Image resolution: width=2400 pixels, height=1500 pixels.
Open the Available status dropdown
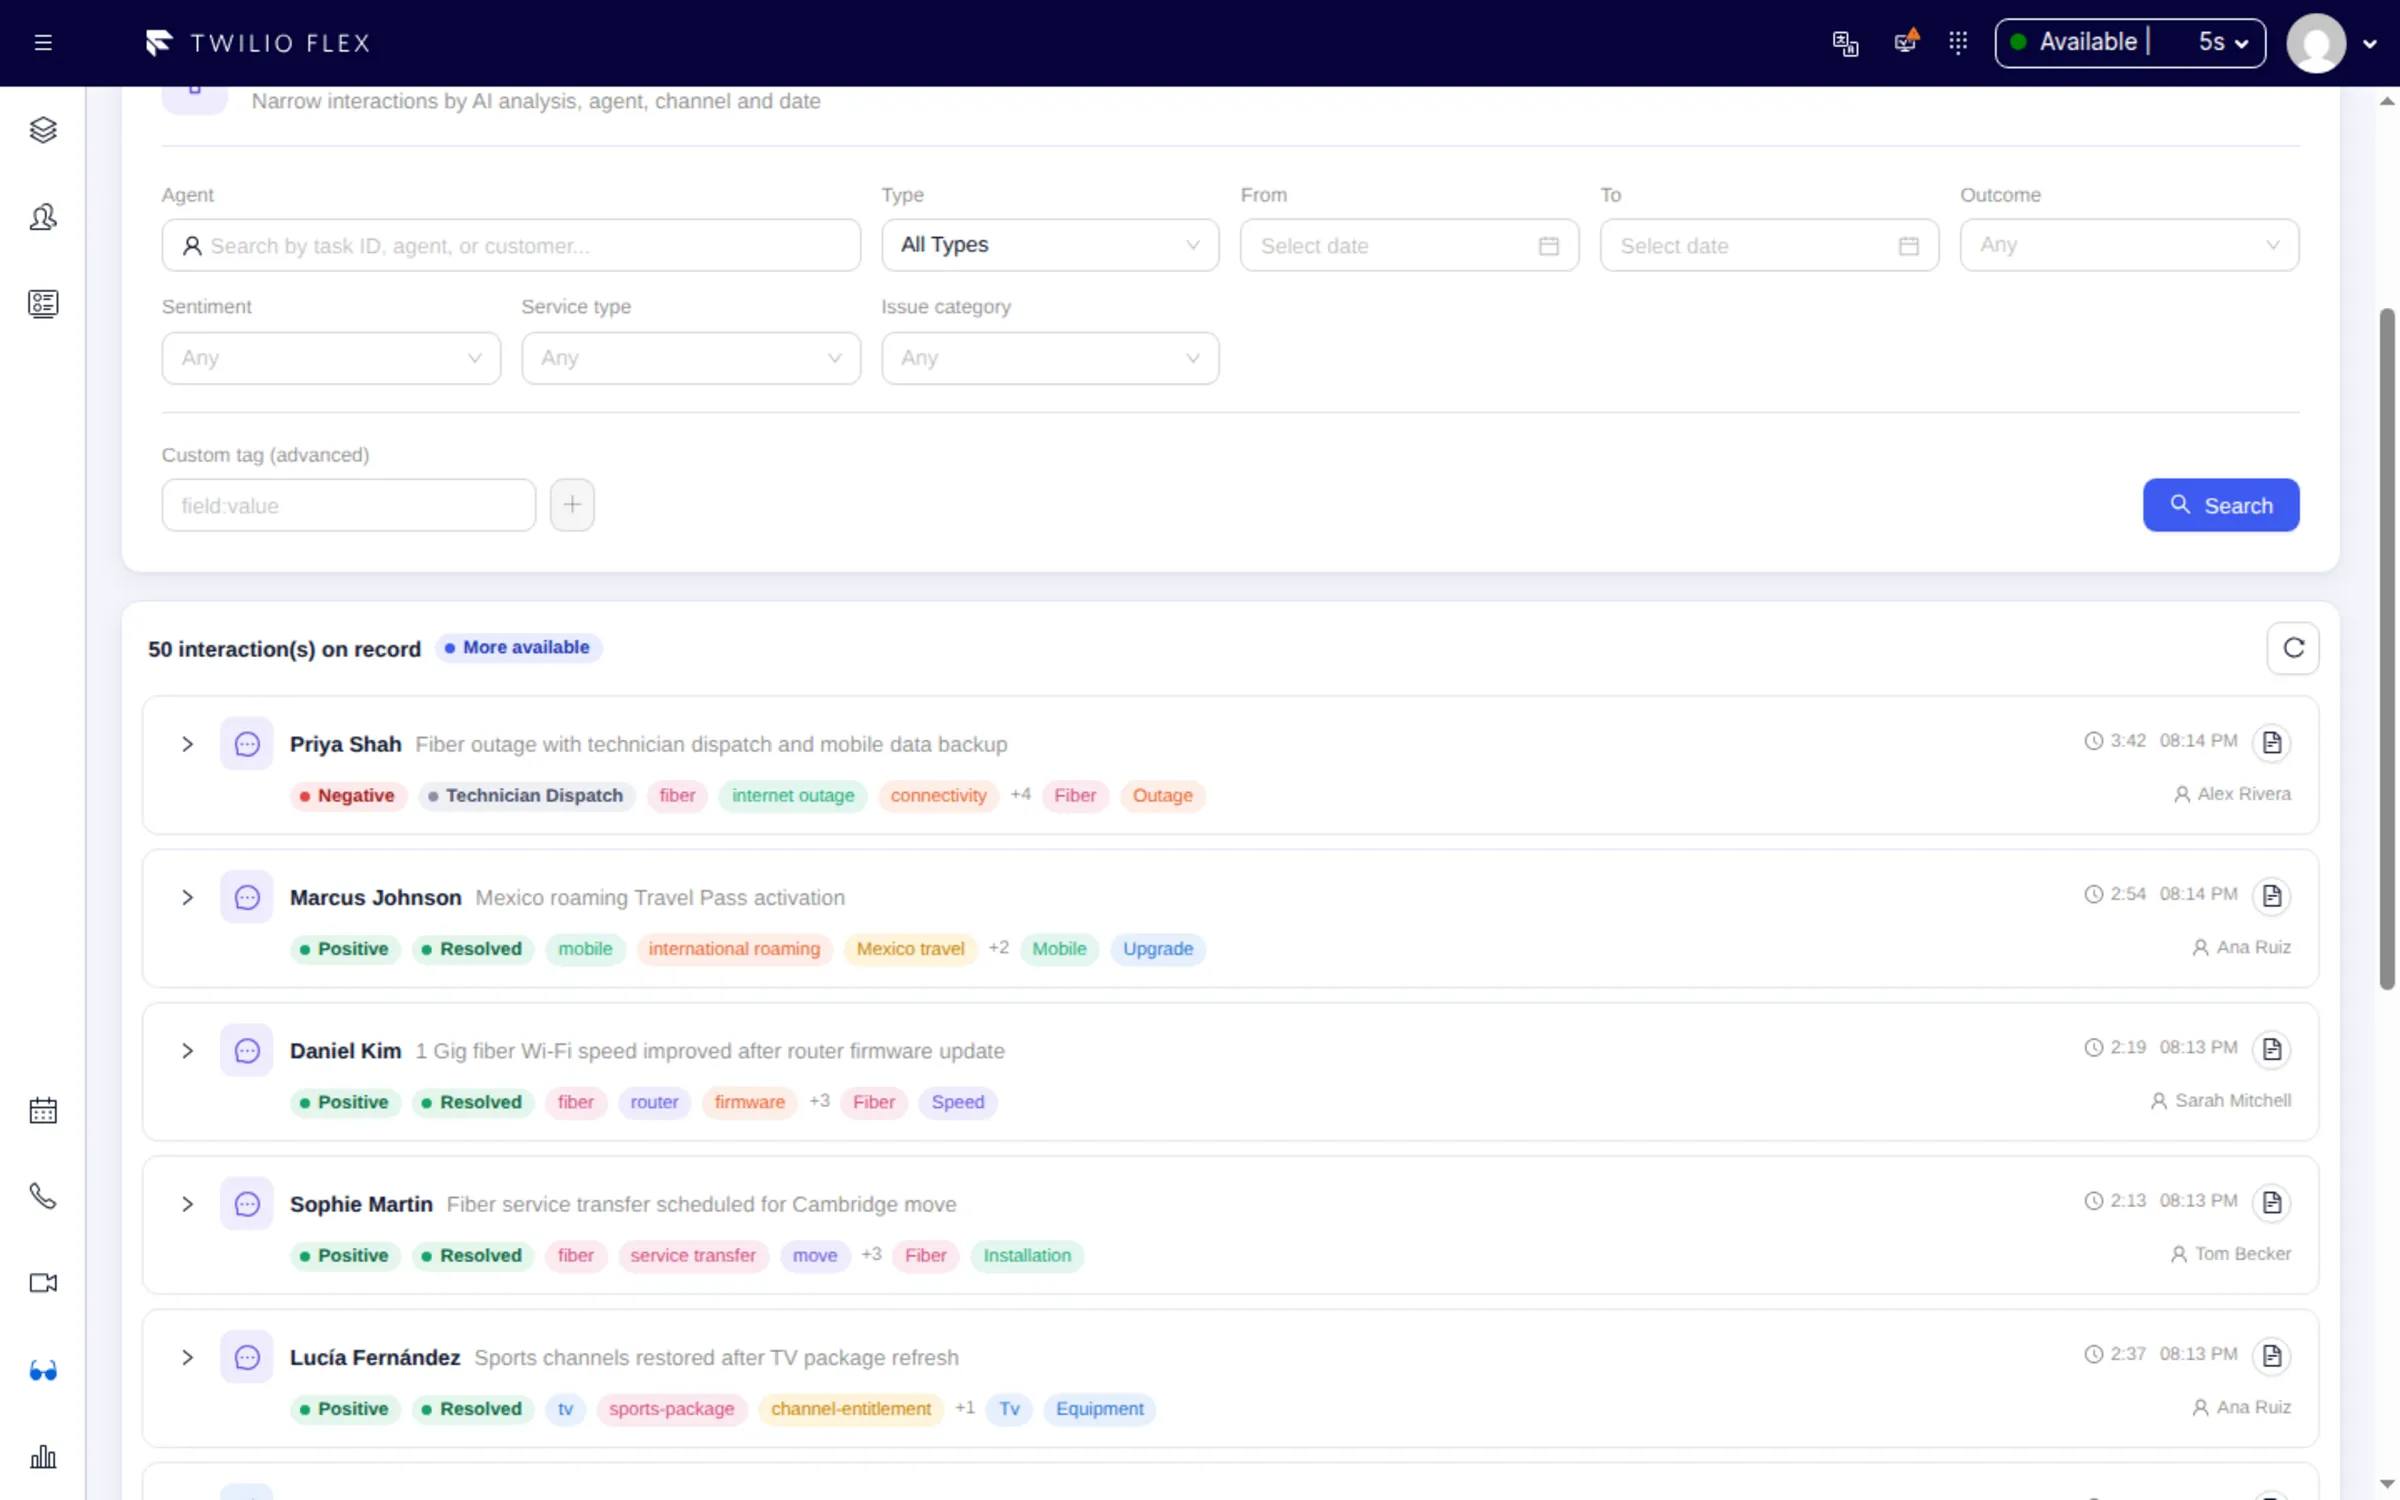[2130, 43]
